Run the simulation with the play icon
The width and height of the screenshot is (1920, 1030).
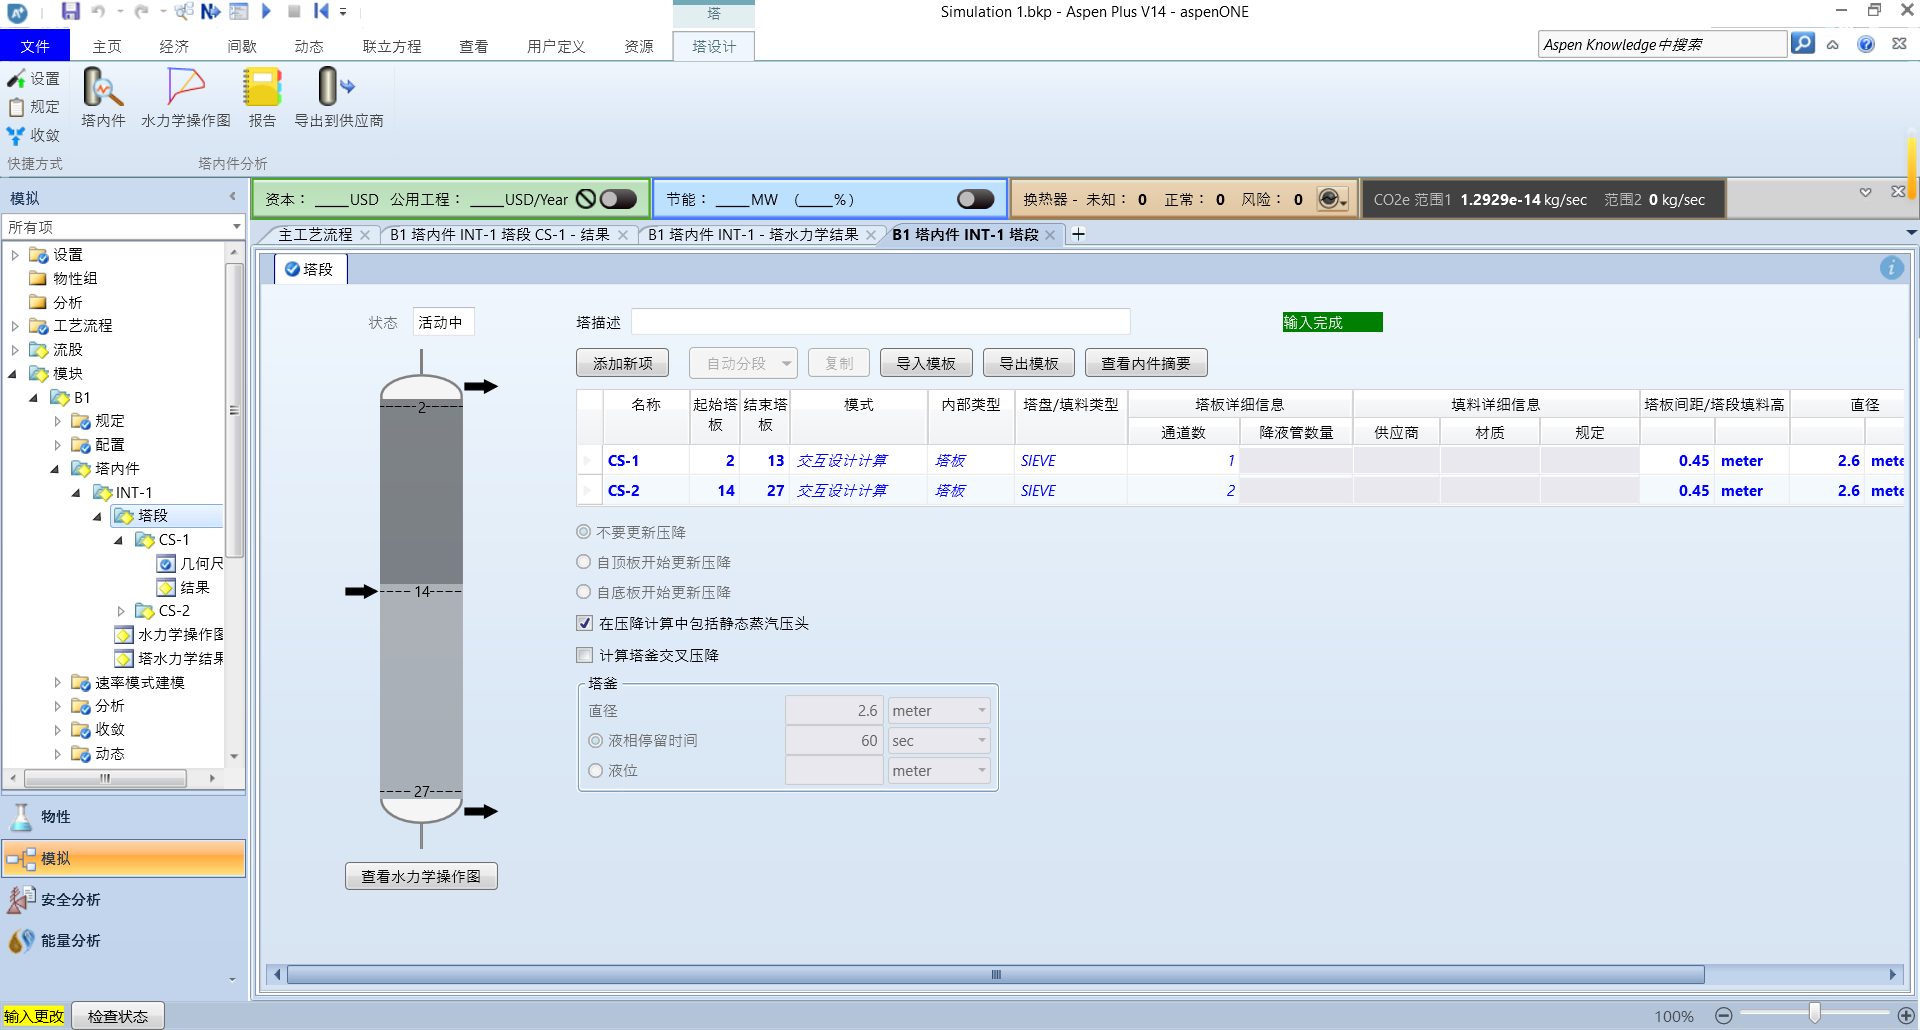click(x=266, y=11)
